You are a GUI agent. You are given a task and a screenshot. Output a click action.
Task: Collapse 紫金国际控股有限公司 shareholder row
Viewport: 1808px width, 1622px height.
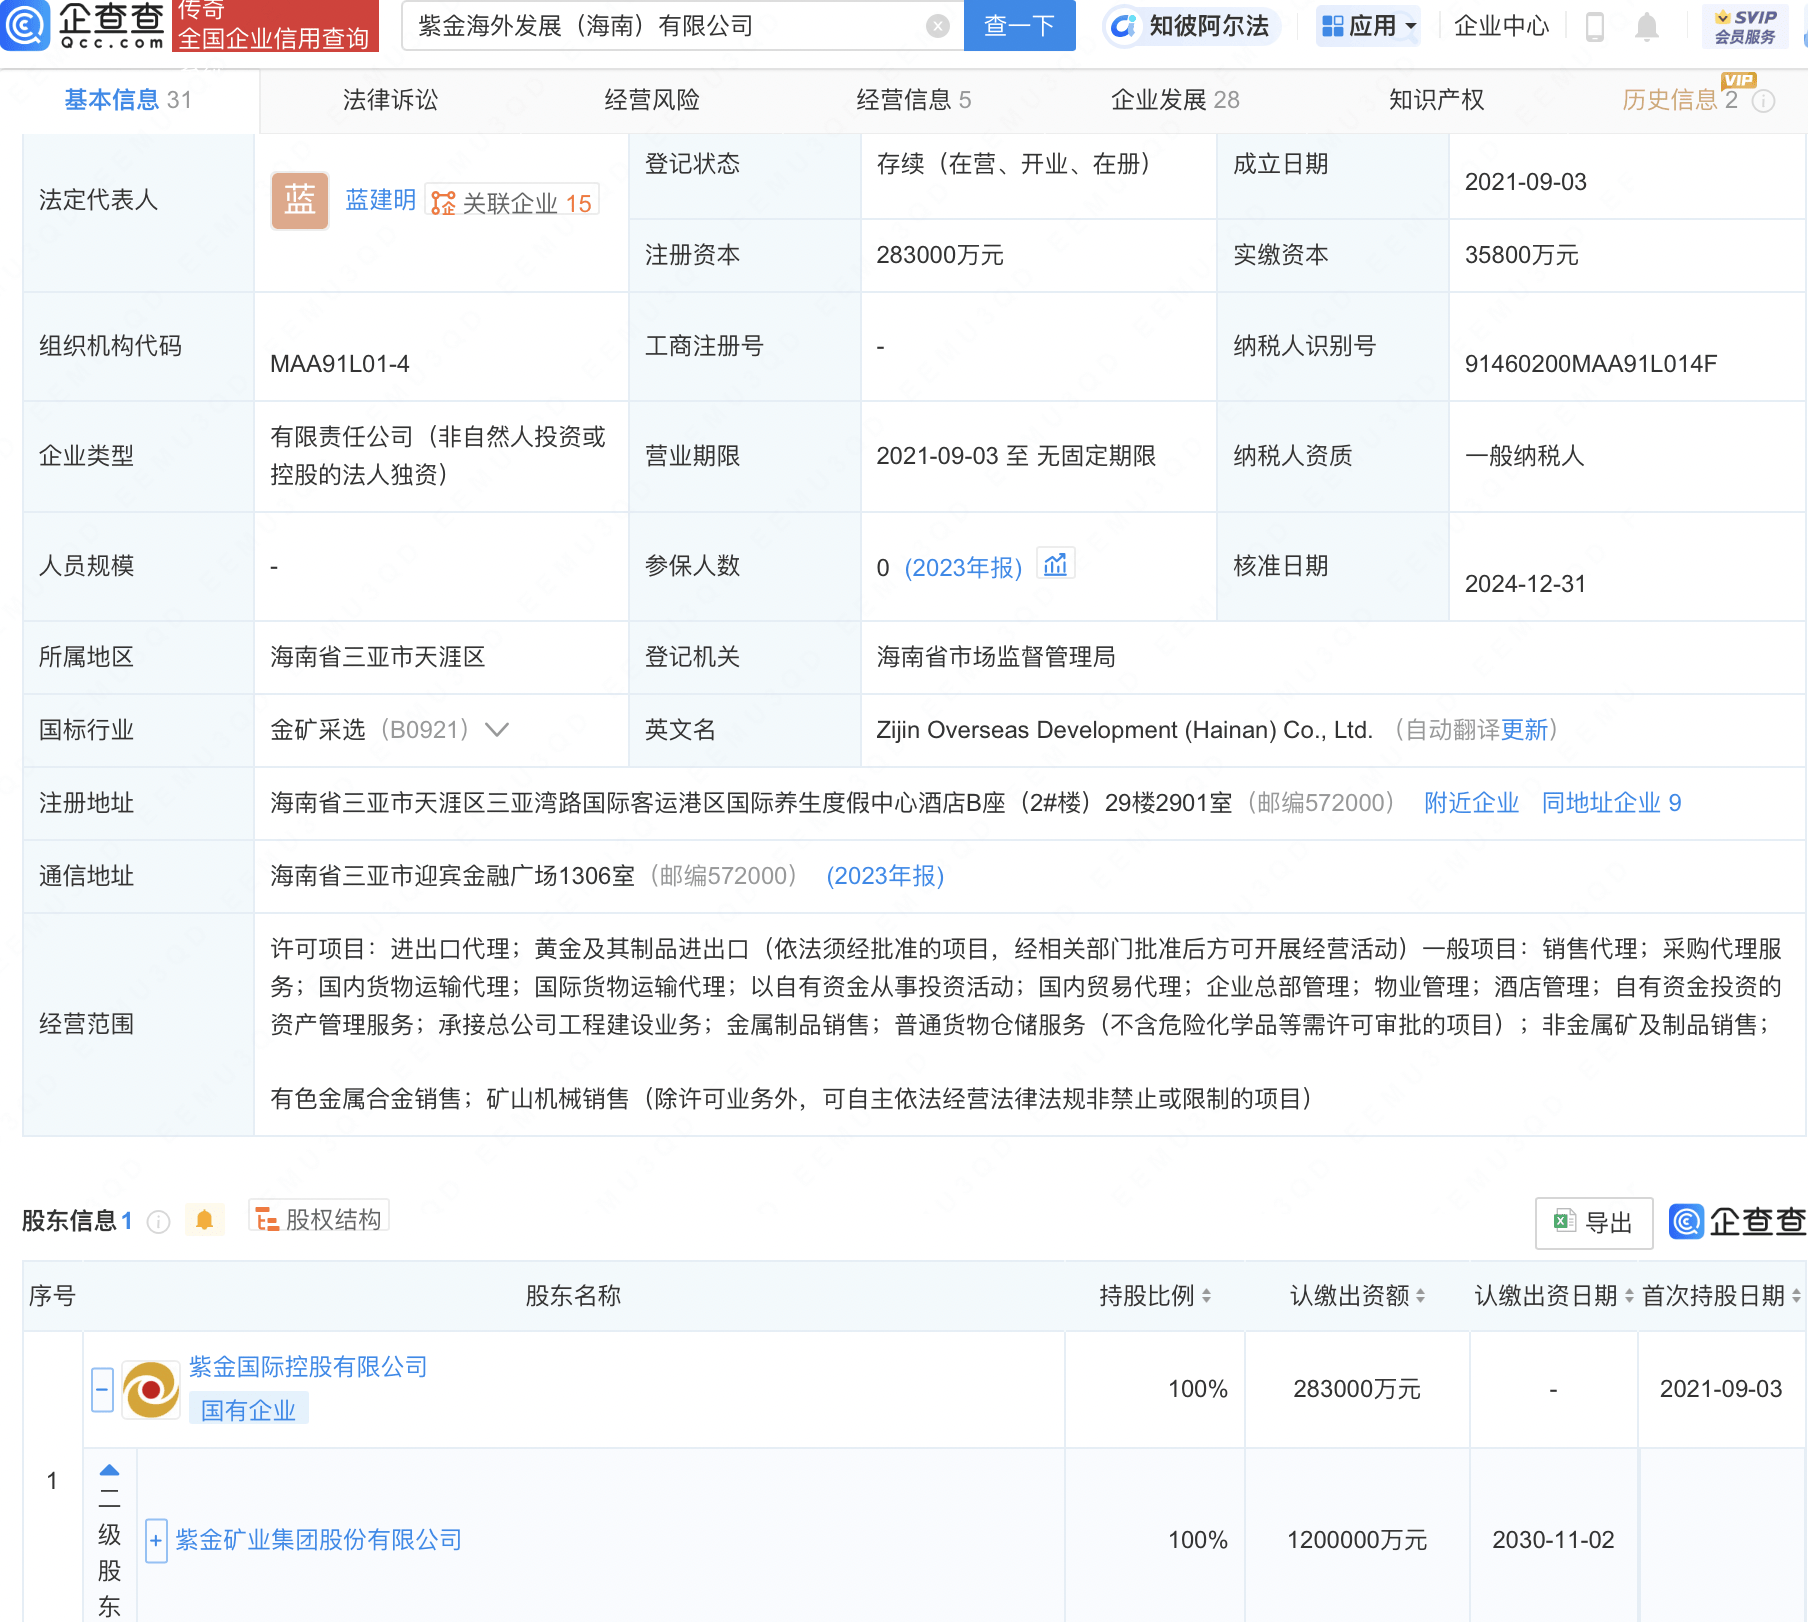click(102, 1390)
